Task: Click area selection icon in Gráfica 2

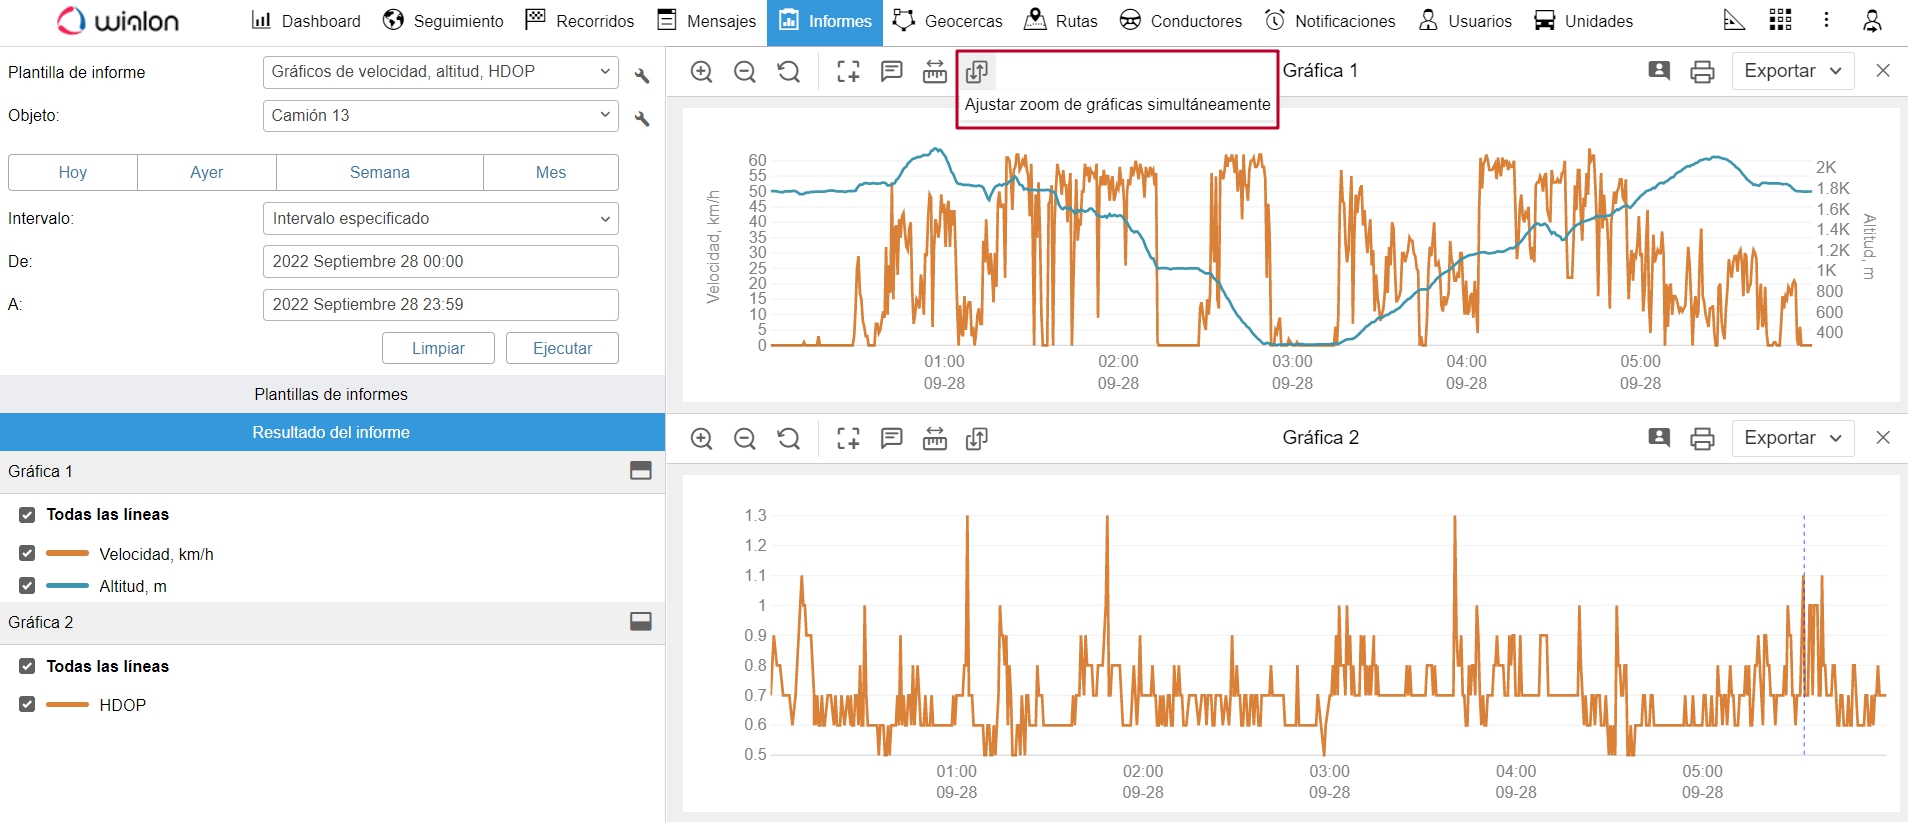Action: point(848,439)
